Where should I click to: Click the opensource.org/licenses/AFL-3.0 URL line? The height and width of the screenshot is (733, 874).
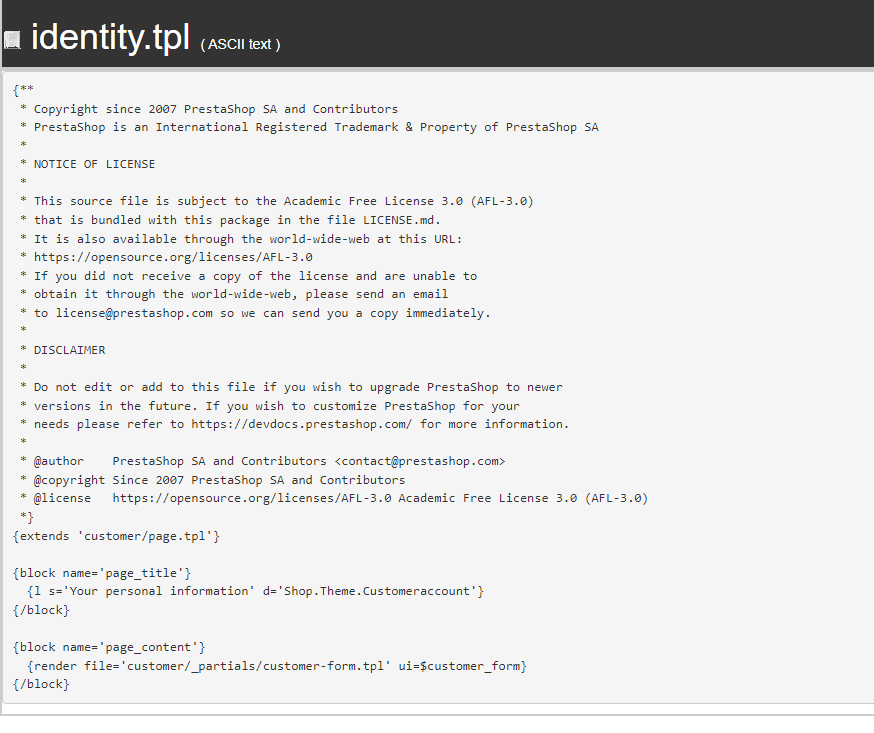(x=173, y=257)
